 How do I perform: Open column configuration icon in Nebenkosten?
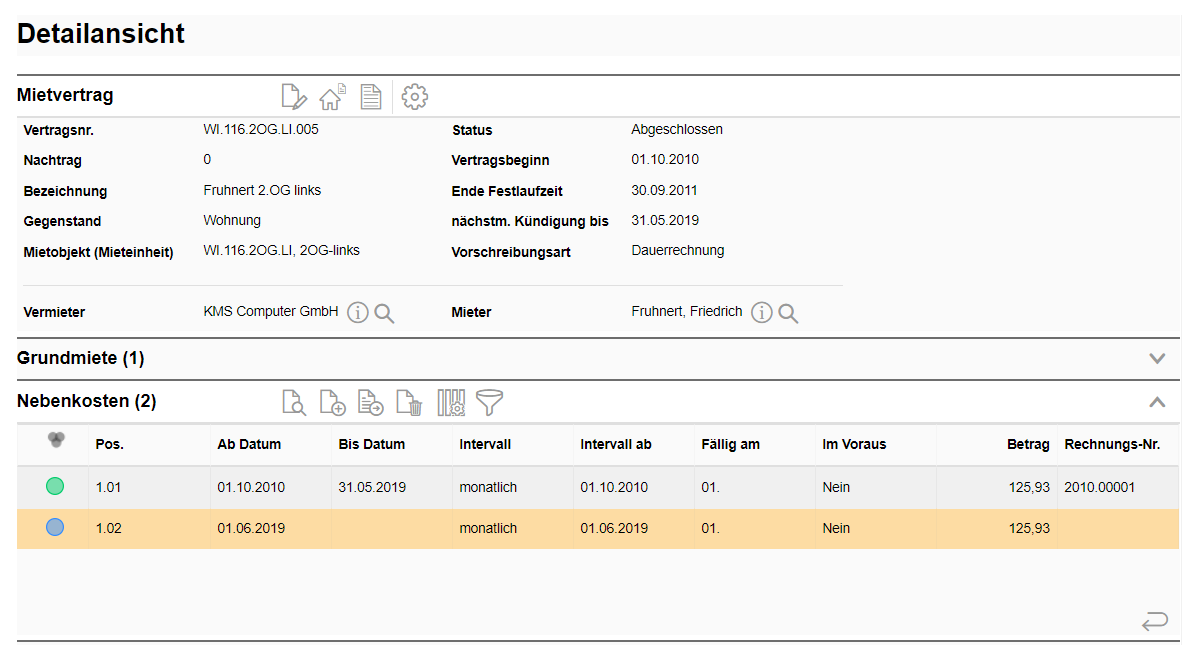point(451,403)
